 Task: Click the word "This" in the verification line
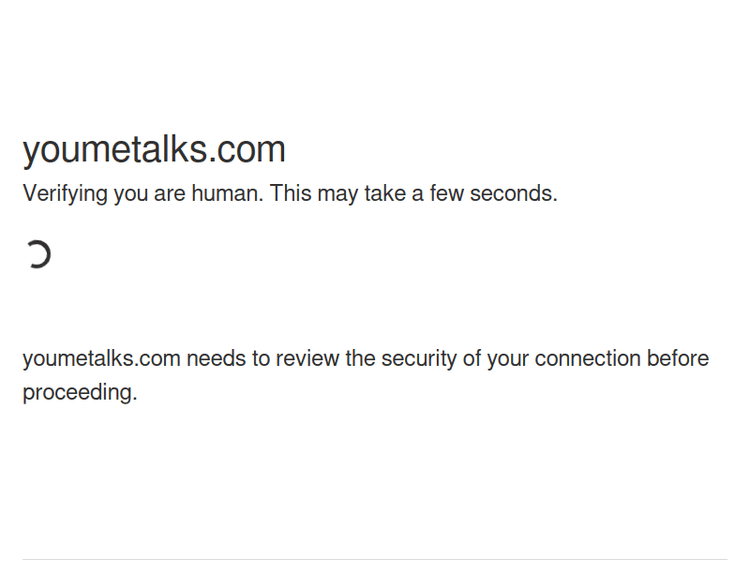click(291, 193)
